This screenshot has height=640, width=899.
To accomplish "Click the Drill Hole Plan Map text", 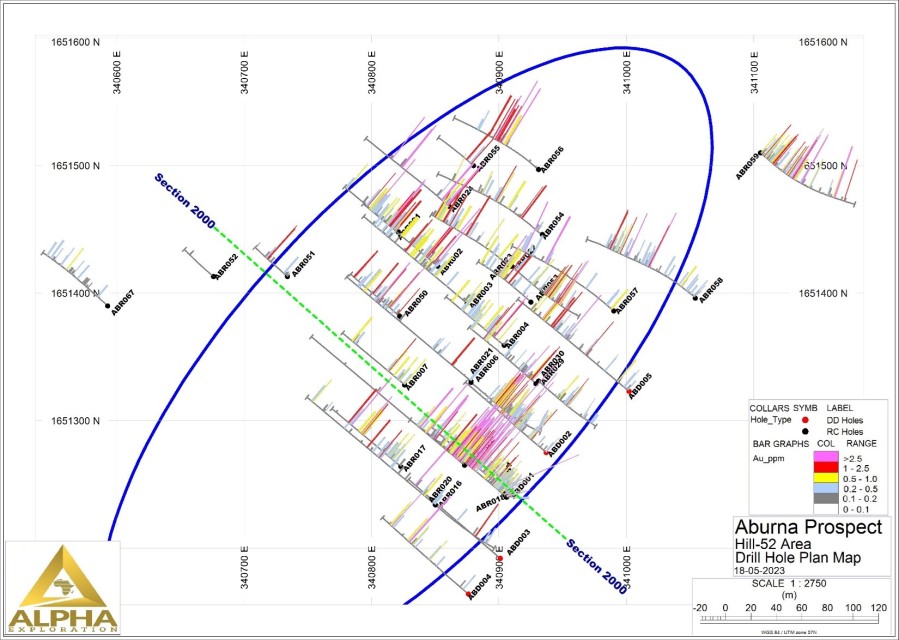I will pyautogui.click(x=798, y=557).
